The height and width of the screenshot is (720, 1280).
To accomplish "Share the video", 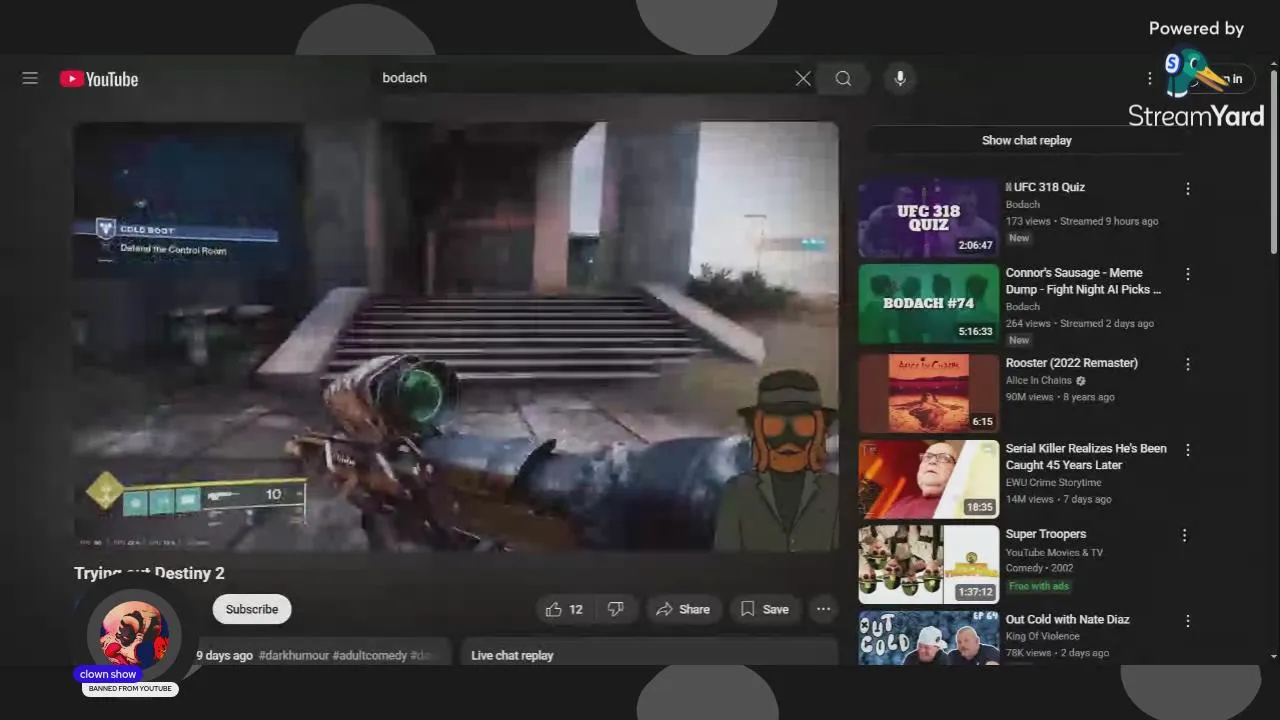I will 683,609.
